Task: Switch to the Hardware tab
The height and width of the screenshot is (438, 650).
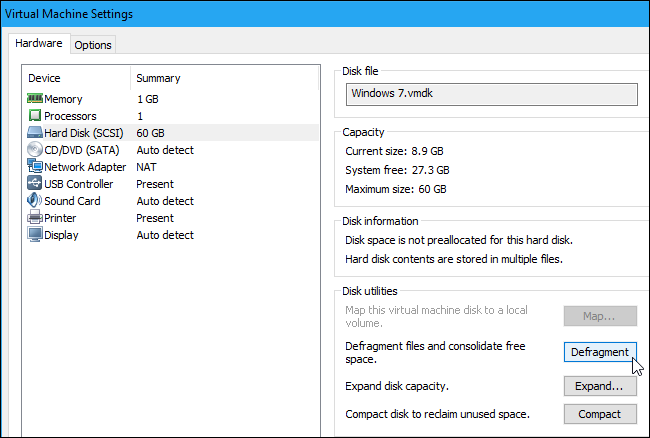Action: click(x=39, y=44)
